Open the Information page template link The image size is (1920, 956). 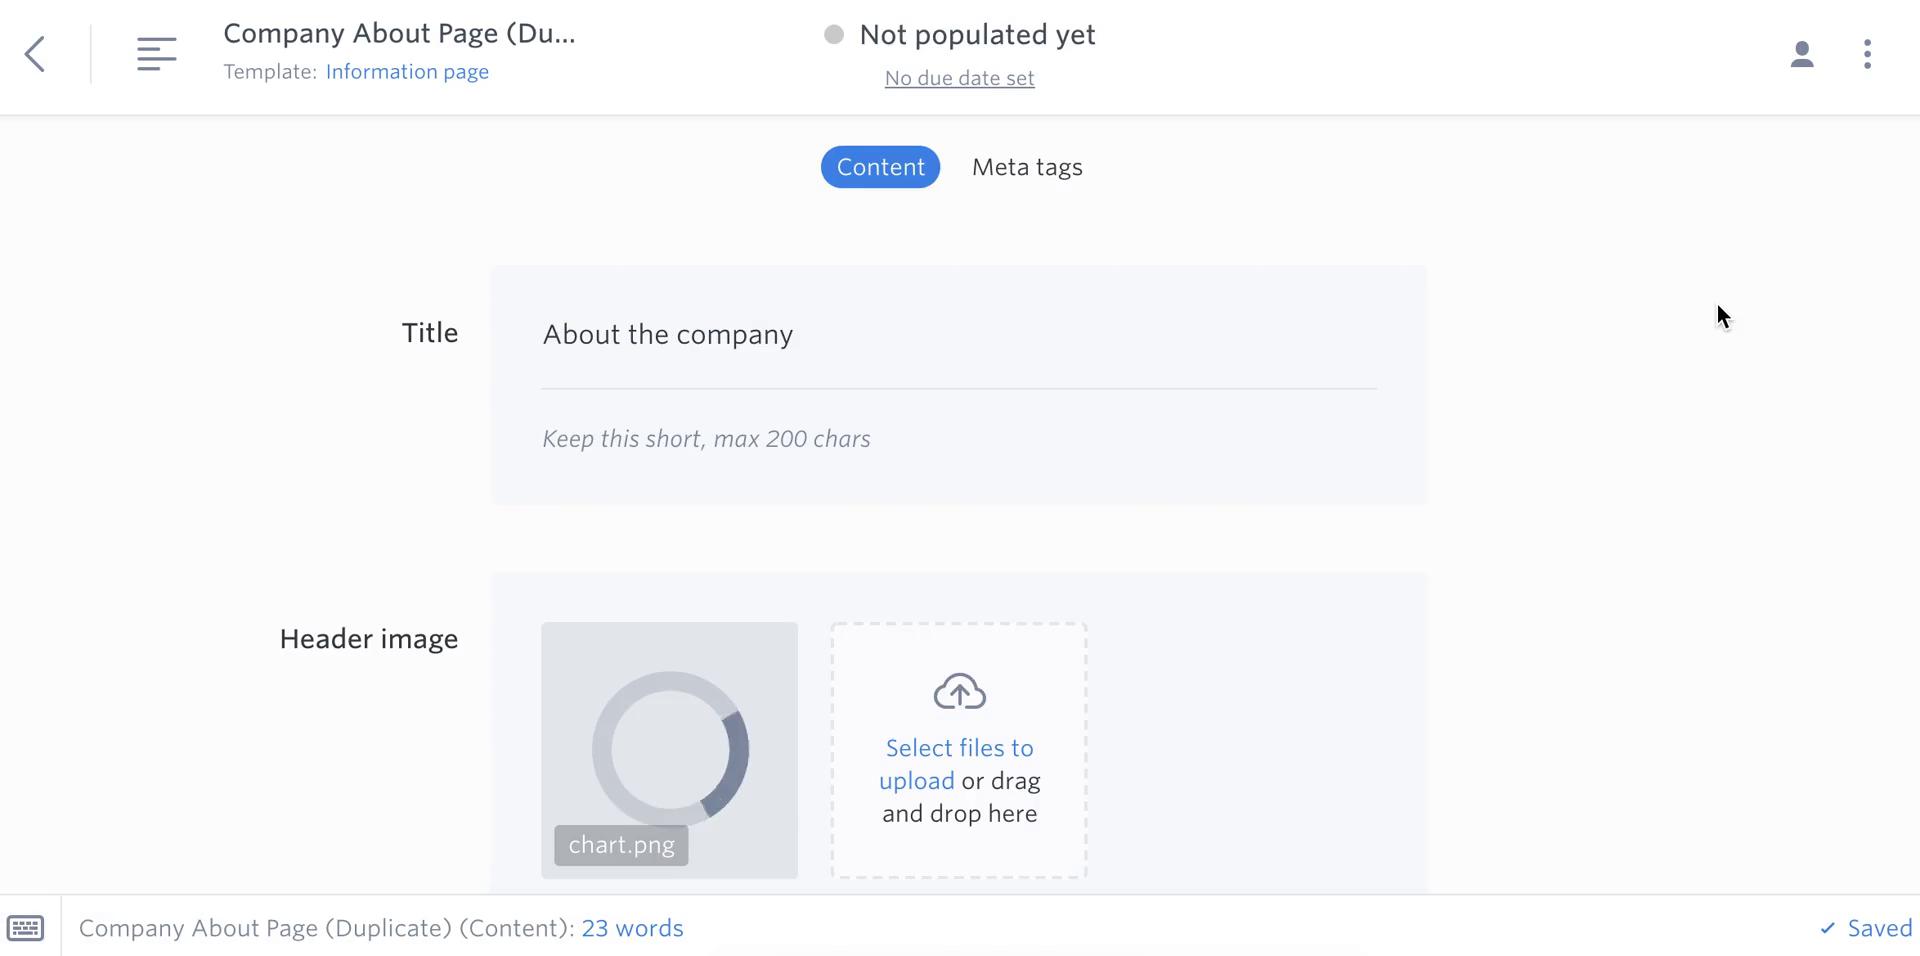(407, 72)
